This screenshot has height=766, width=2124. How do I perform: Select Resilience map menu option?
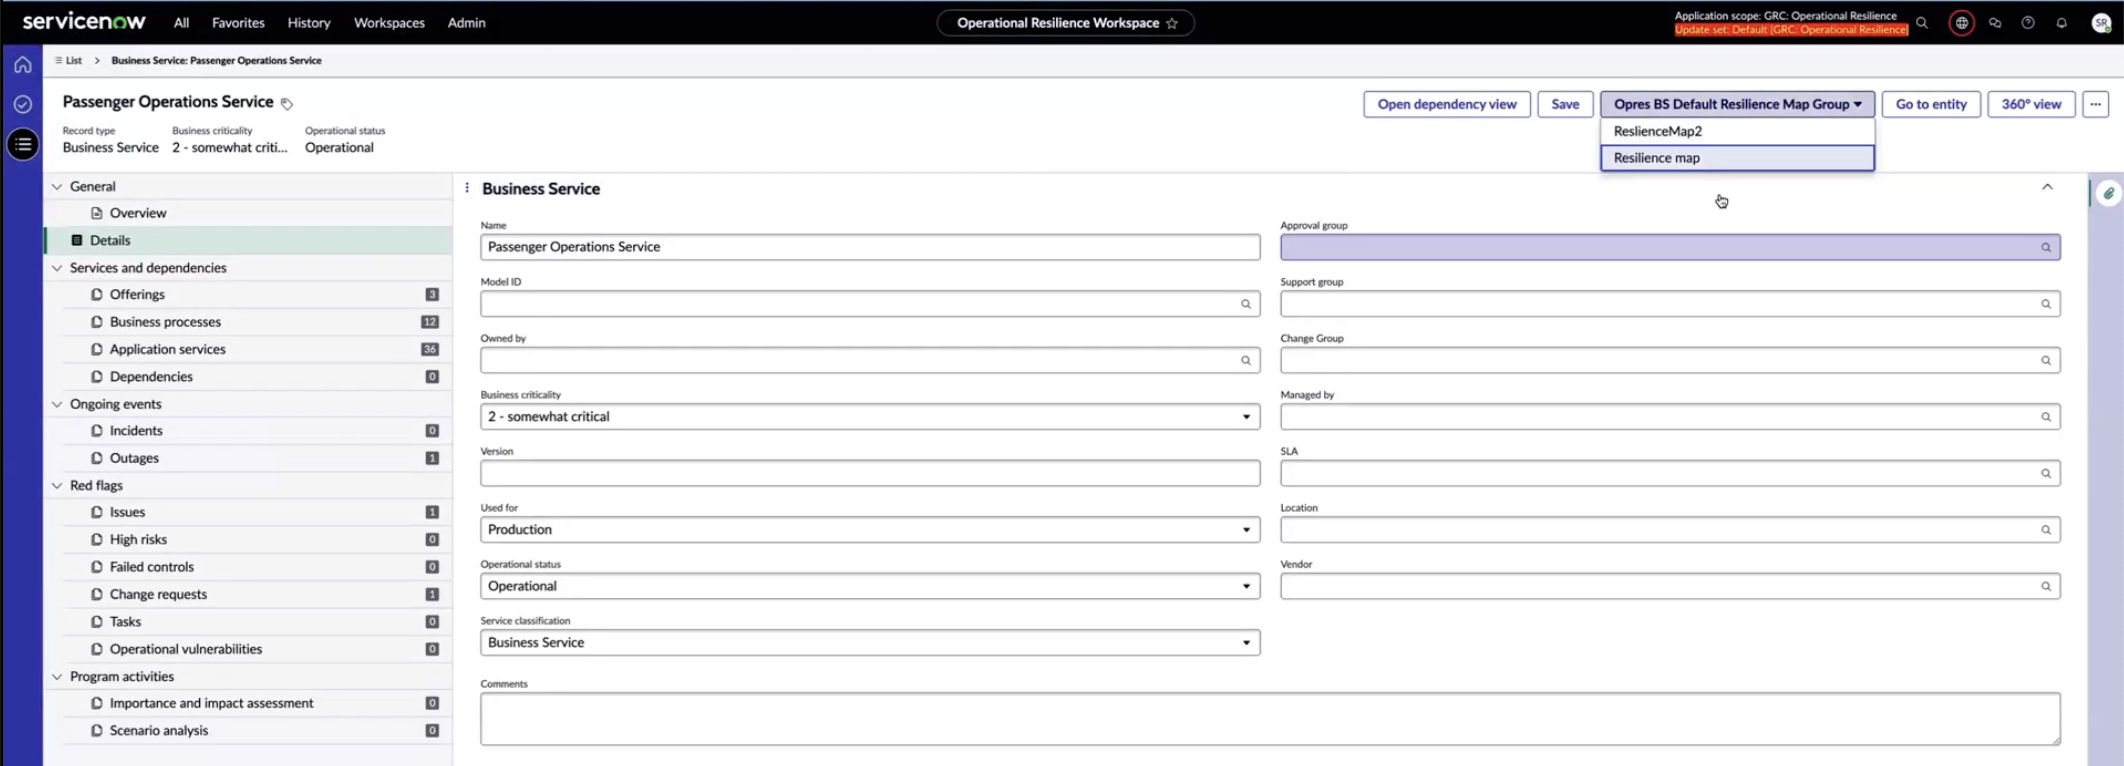(1737, 158)
